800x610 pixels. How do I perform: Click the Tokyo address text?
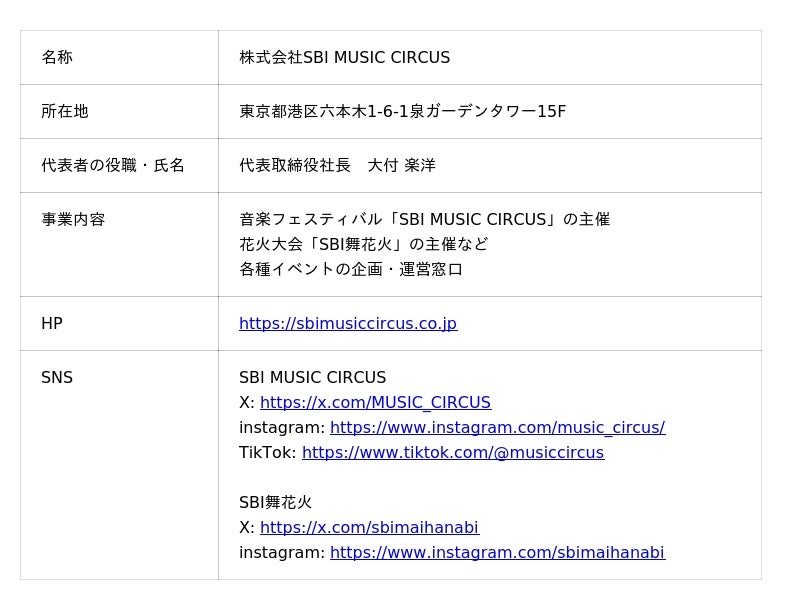coord(402,112)
